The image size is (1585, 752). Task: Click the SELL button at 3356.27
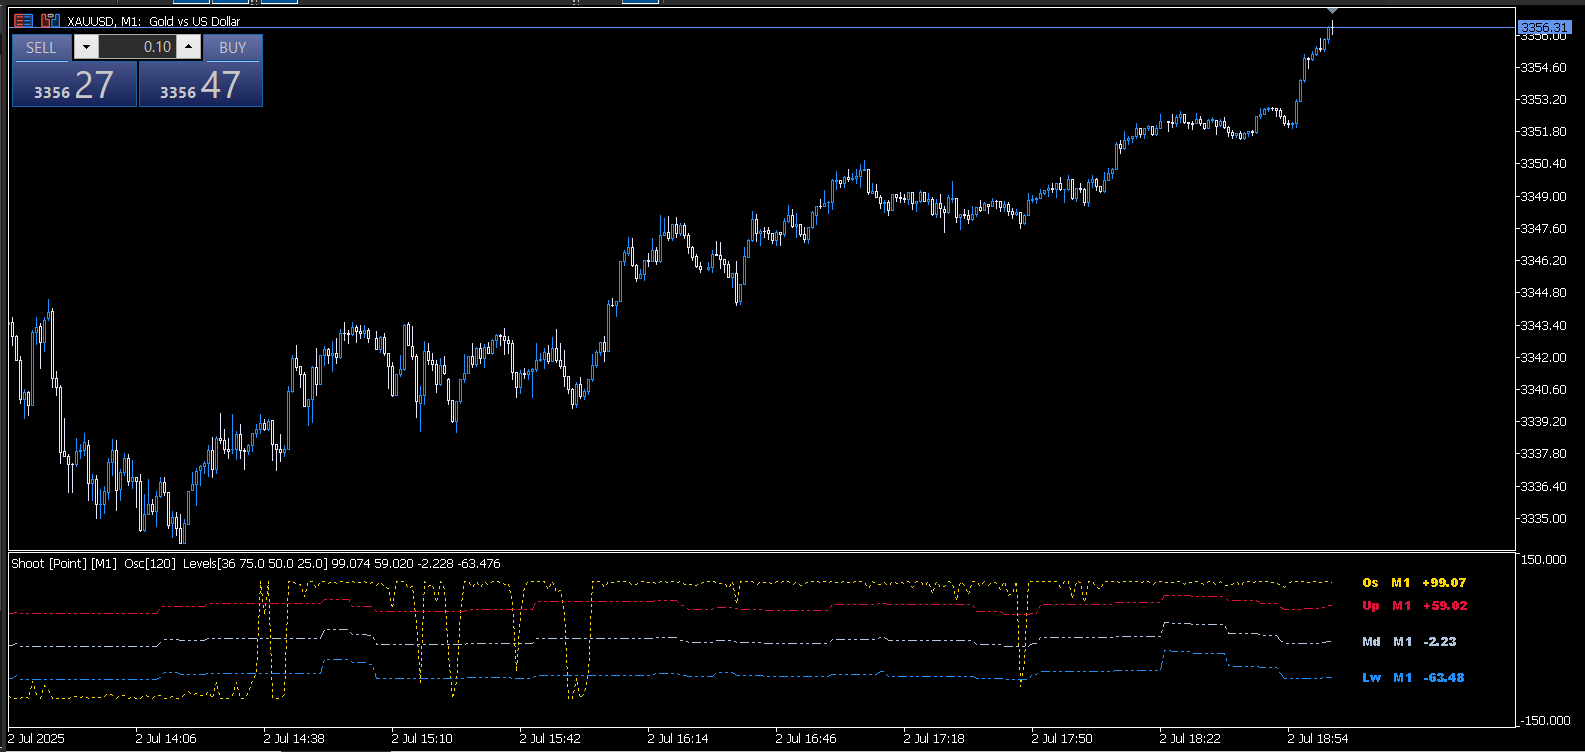(74, 84)
